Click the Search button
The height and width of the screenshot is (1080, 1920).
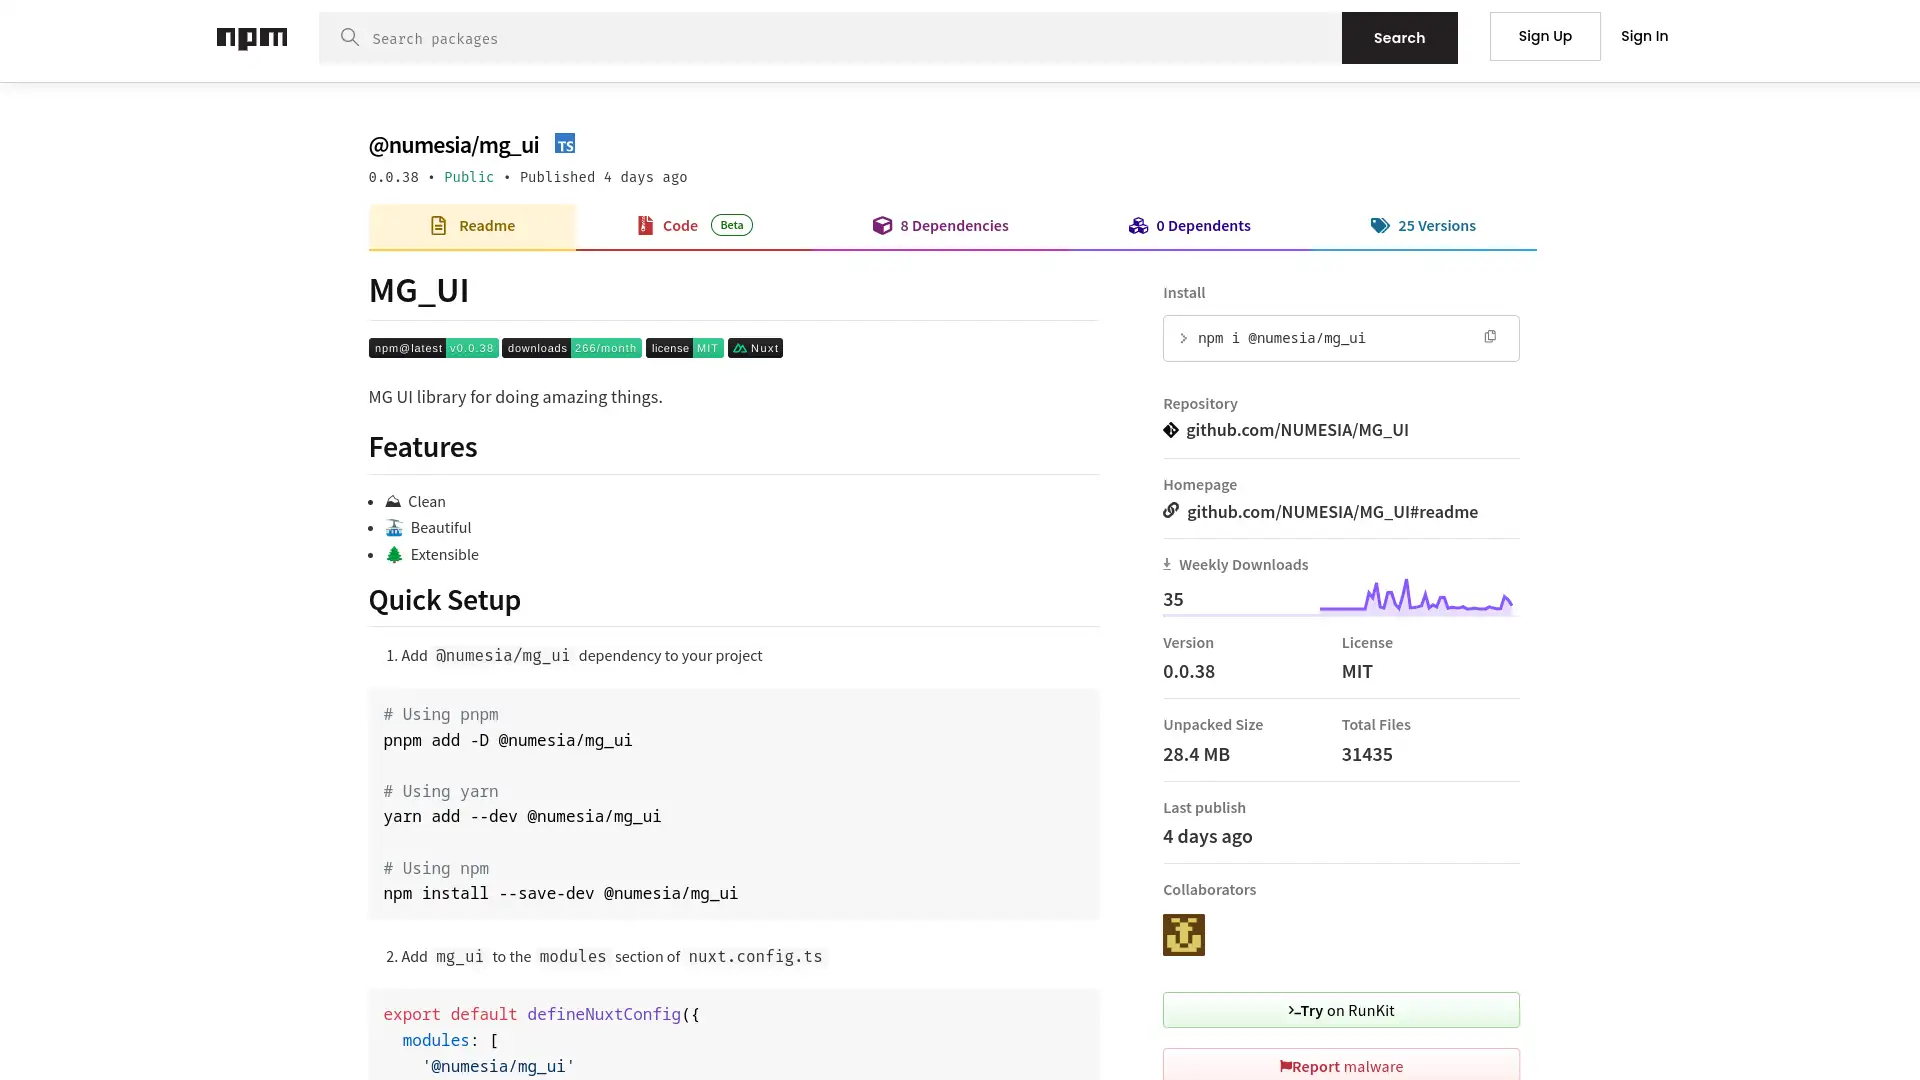(x=1399, y=38)
